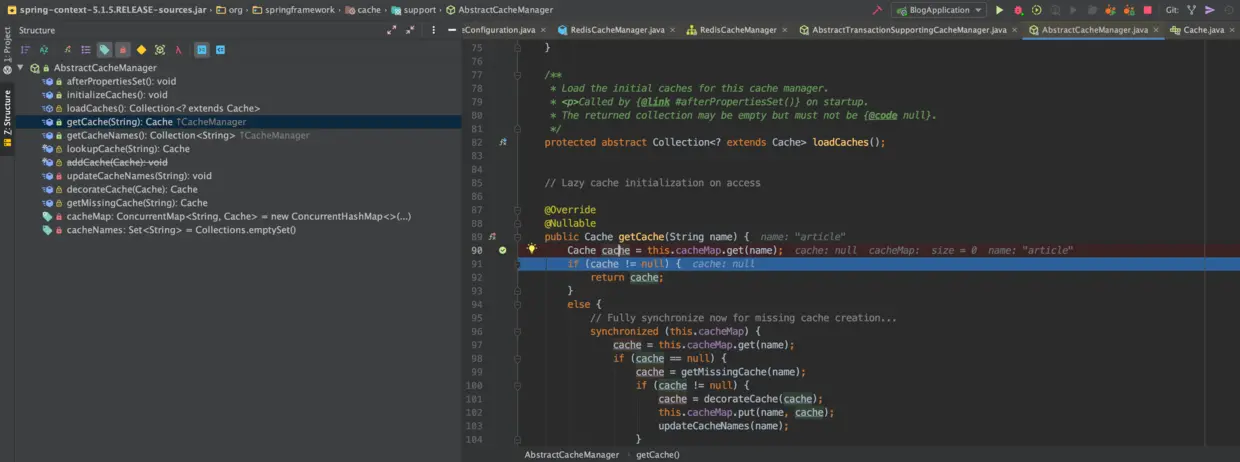Select lookupCache(String): Cache in Structure
The height and width of the screenshot is (462, 1240).
(128, 149)
